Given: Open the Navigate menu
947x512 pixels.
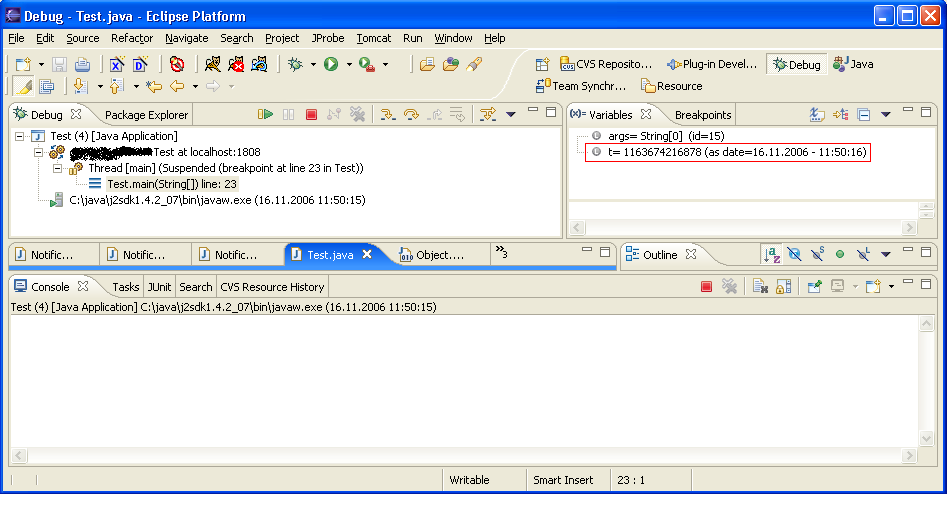Looking at the screenshot, I should (x=187, y=38).
